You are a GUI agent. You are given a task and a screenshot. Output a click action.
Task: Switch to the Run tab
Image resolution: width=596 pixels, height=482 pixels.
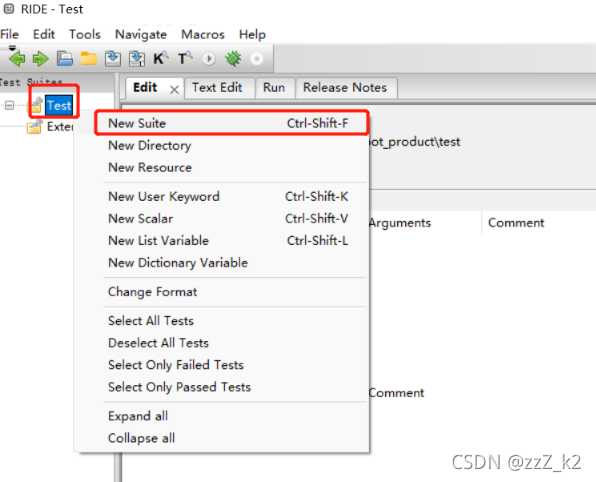(x=274, y=87)
